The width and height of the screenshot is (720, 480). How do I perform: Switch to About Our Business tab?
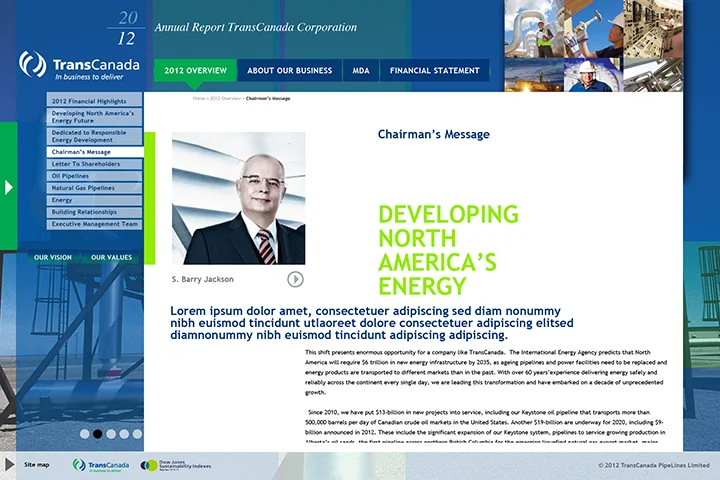290,70
